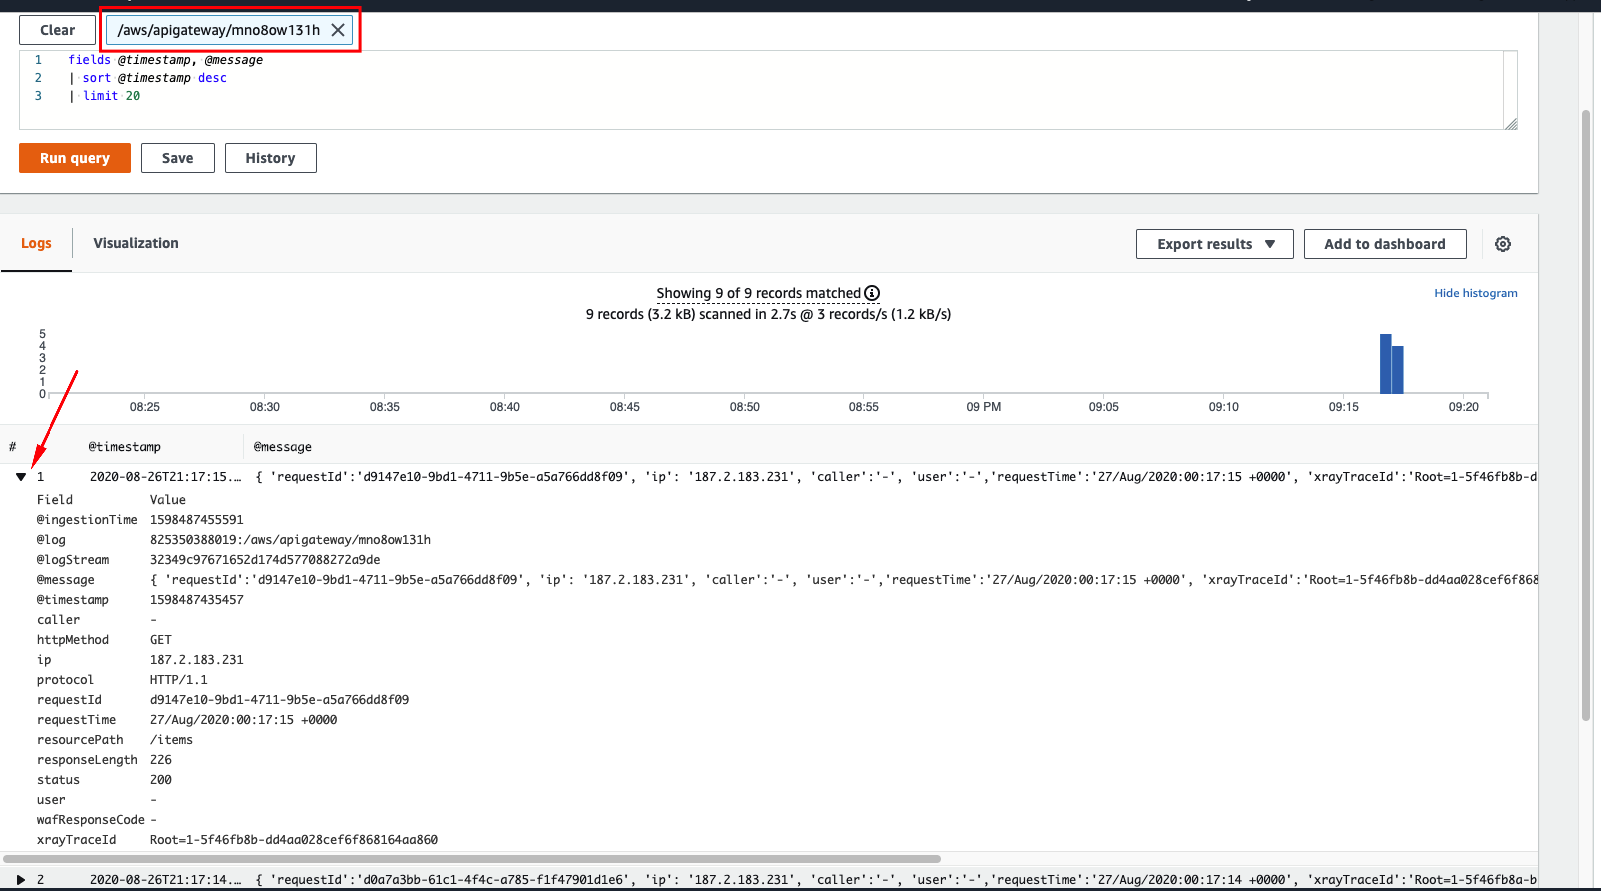Clear the selected log groups
The image size is (1601, 891).
58,30
